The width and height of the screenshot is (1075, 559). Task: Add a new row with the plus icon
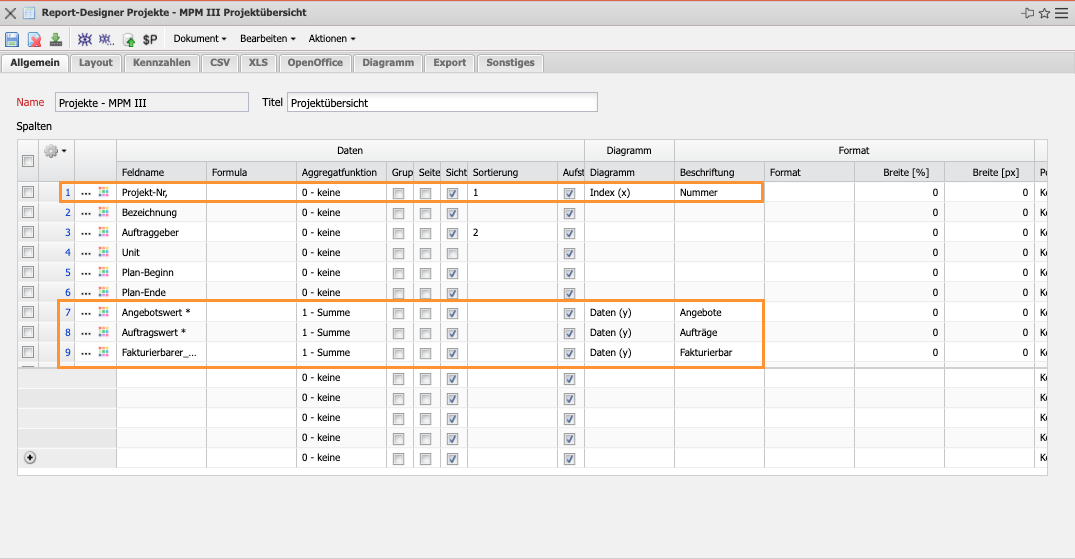(x=29, y=457)
